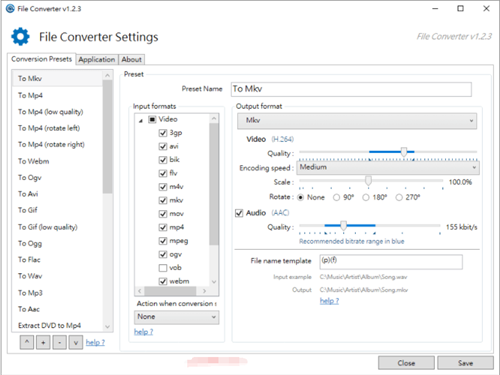Image resolution: width=500 pixels, height=375 pixels.
Task: Click input formats horizontal scroll right arrow
Action: pyautogui.click(x=205, y=291)
